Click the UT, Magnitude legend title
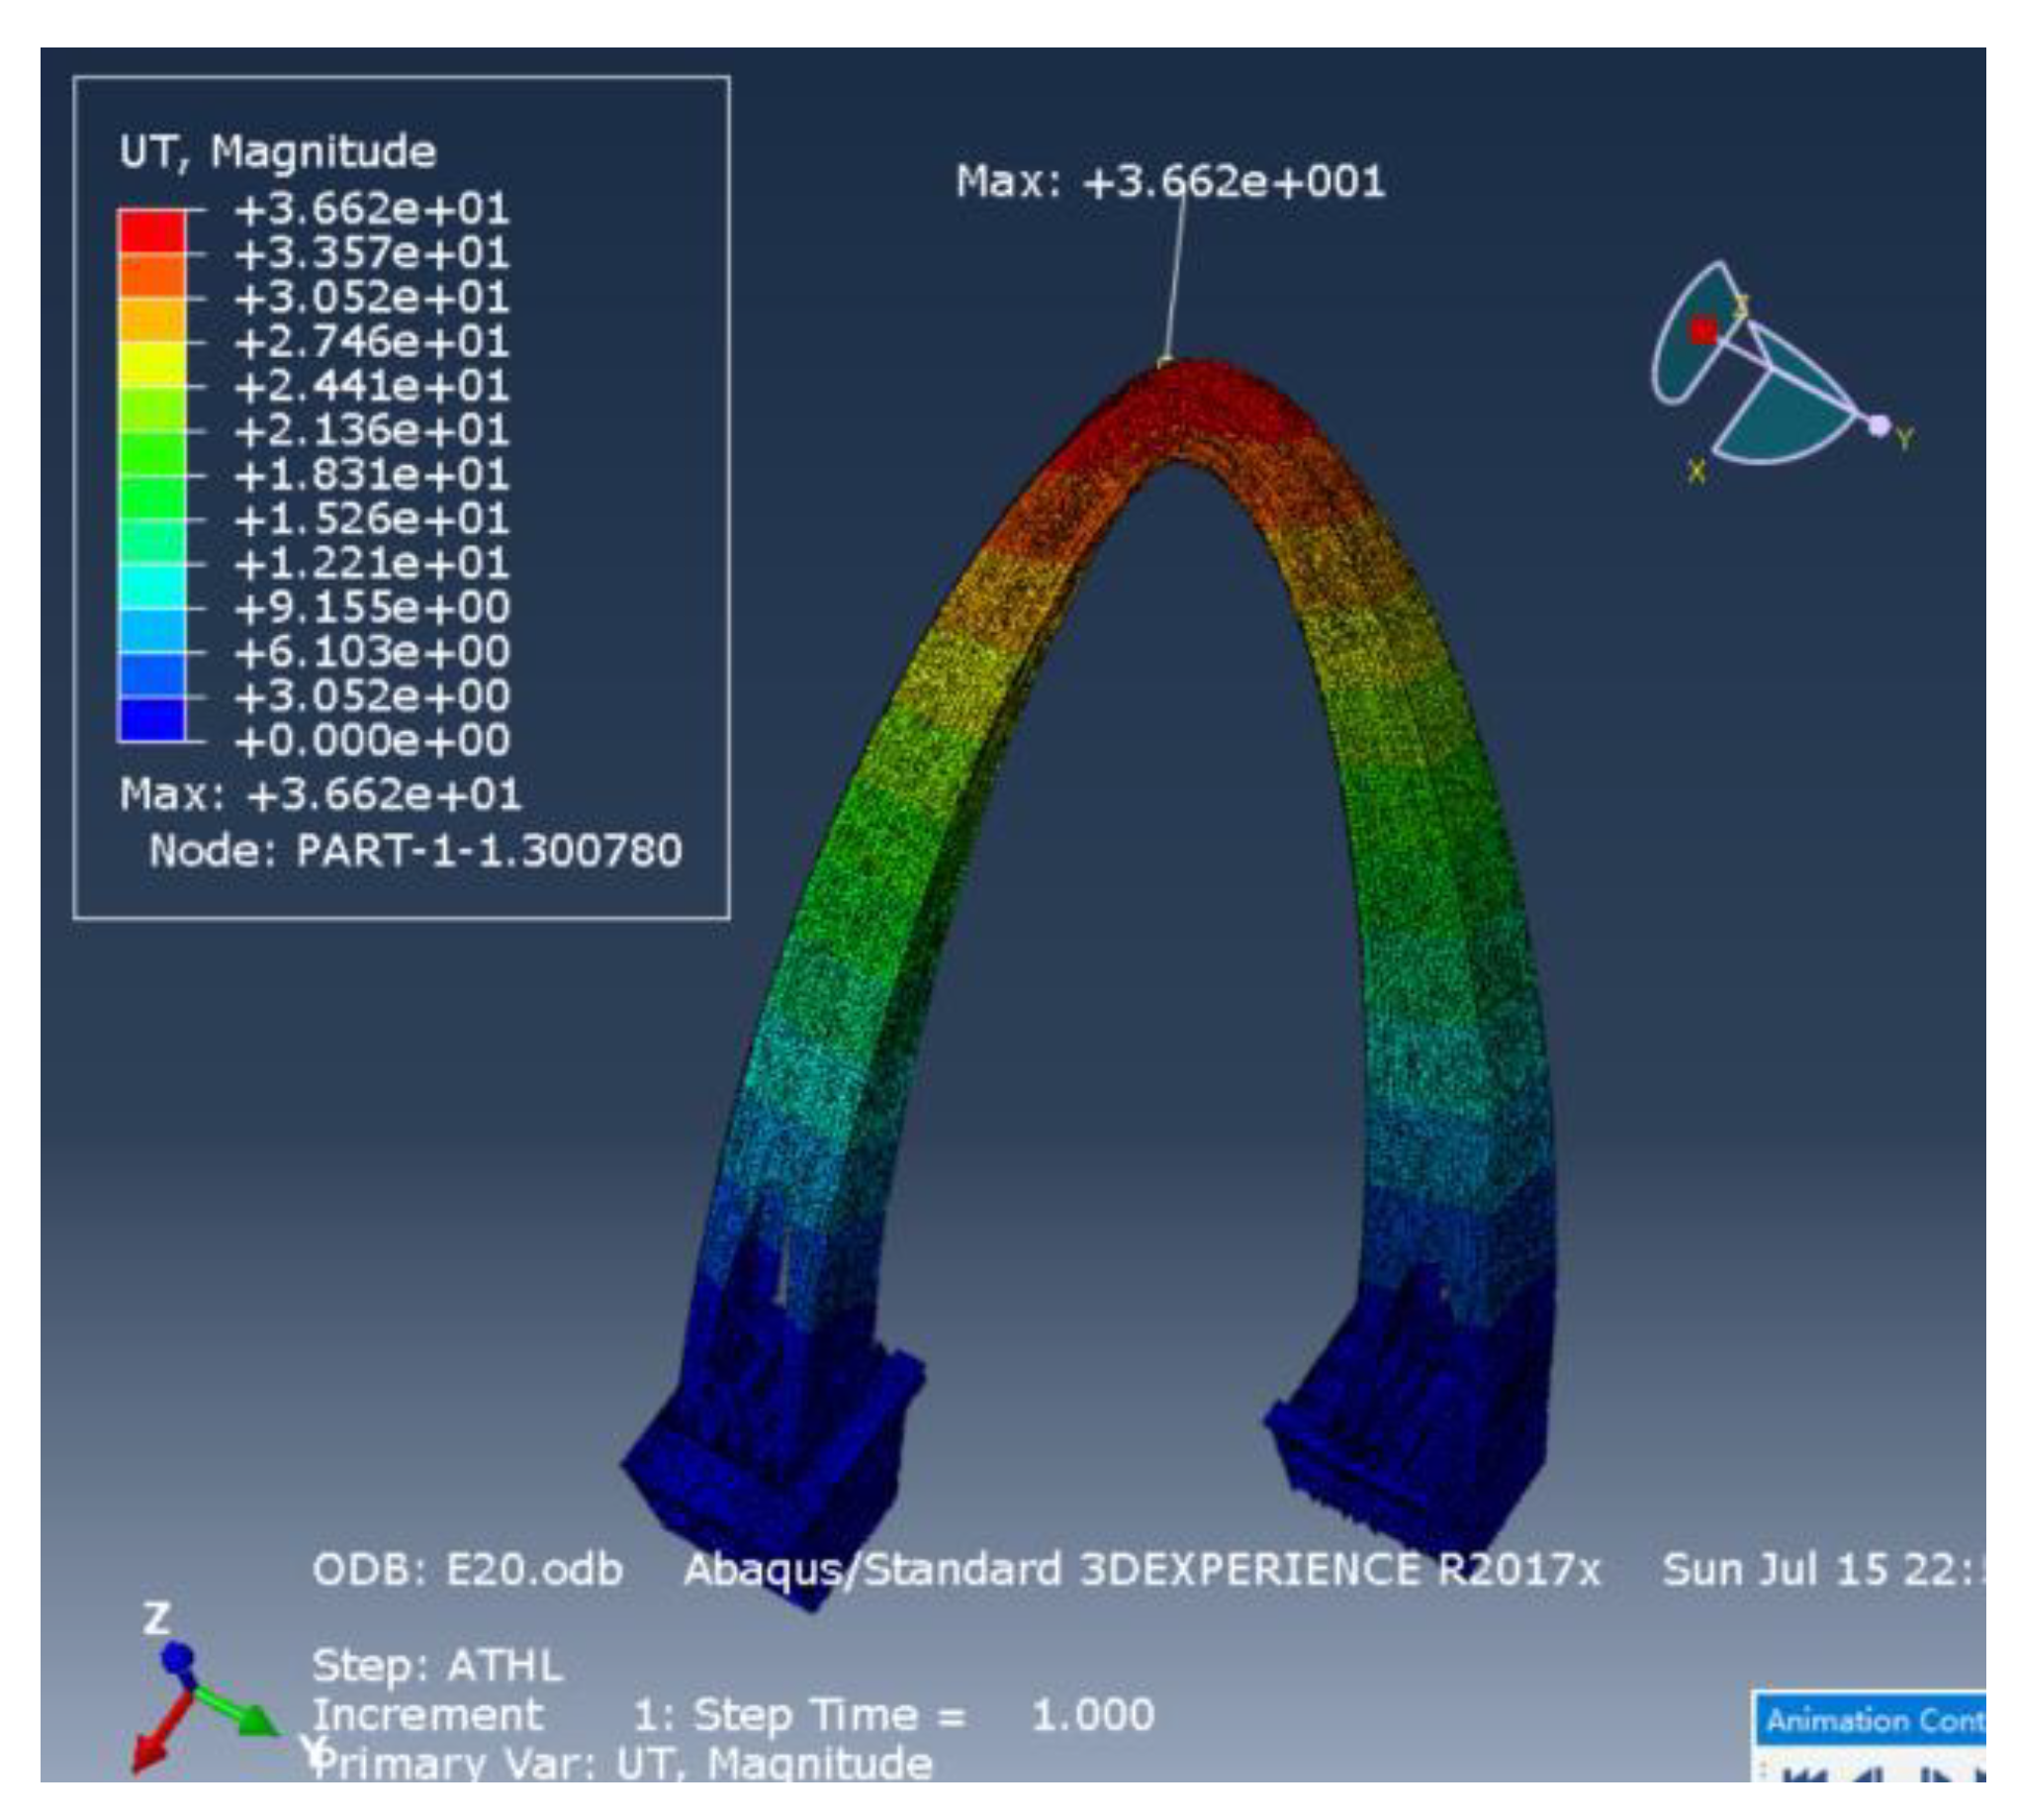This screenshot has width=2017, height=1820. (277, 152)
